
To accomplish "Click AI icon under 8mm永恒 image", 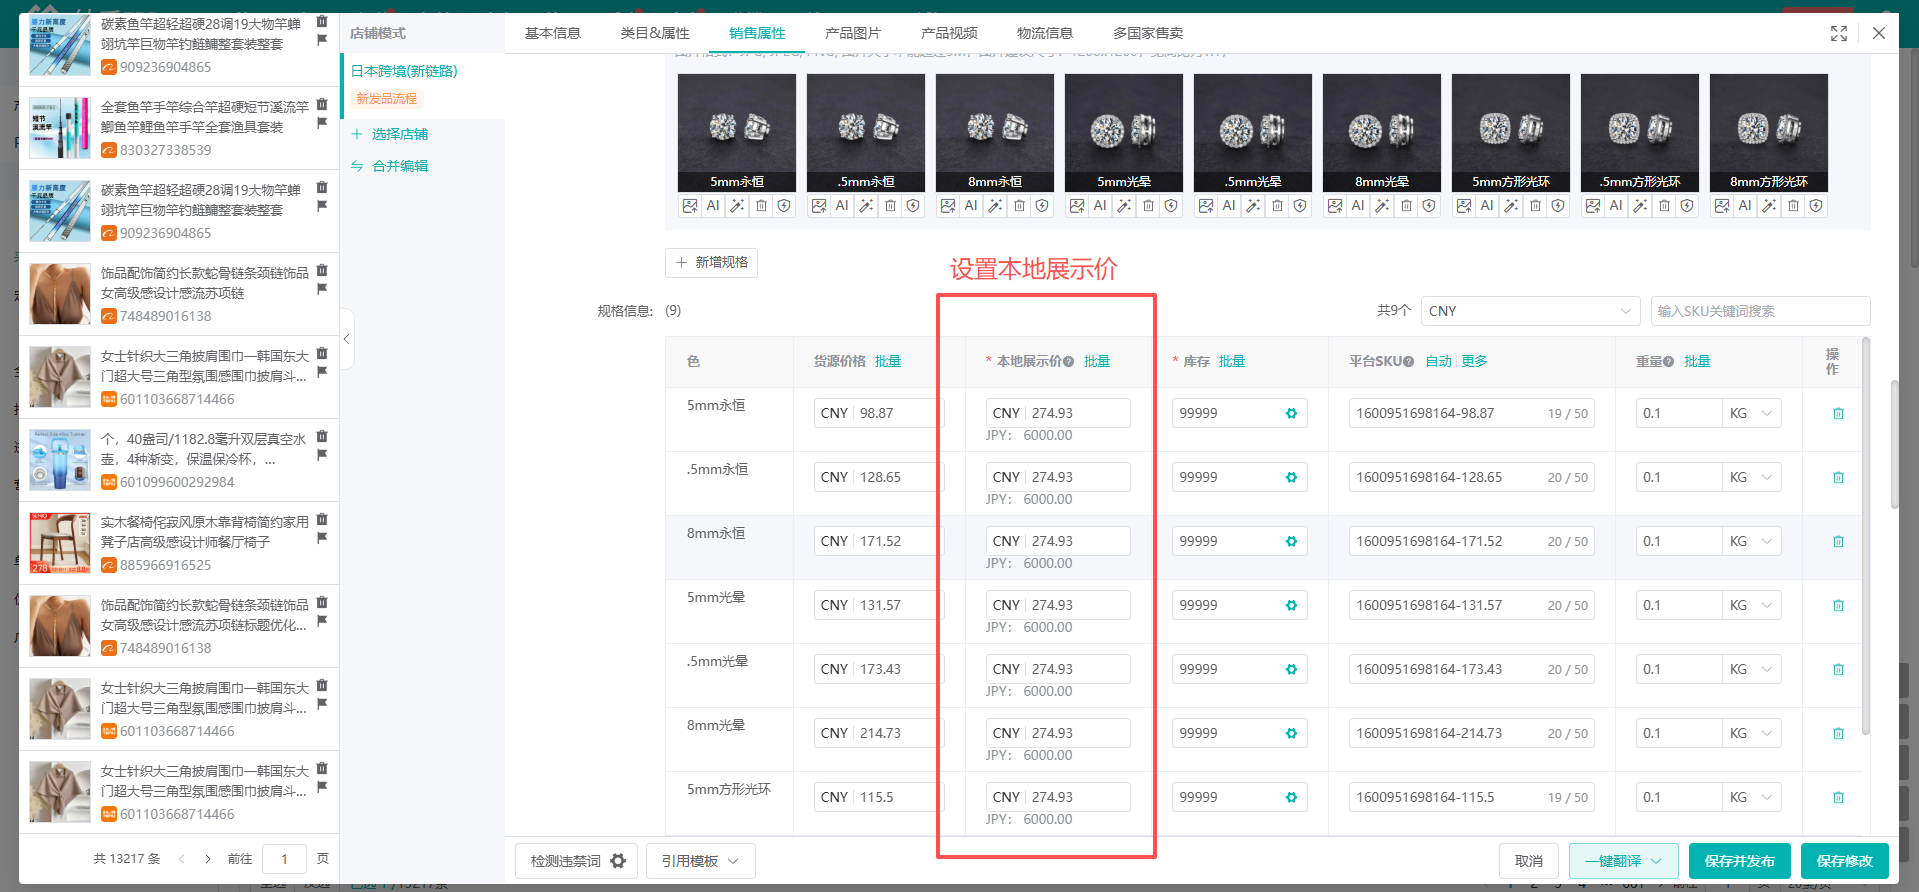I will point(971,206).
